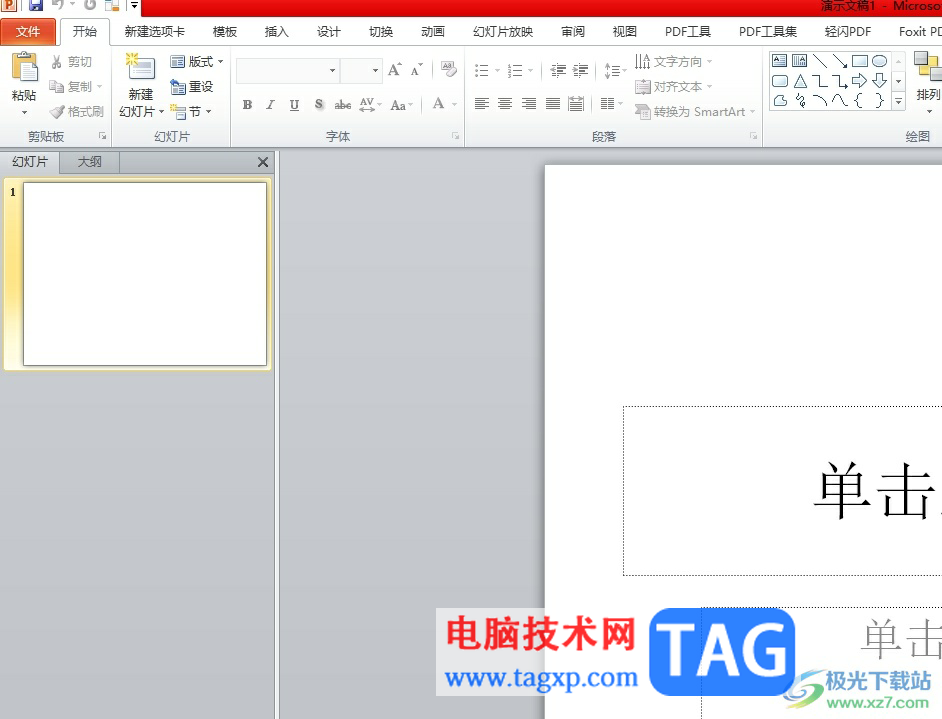Switch to the Insert (插入) tab
The height and width of the screenshot is (719, 942).
point(276,32)
